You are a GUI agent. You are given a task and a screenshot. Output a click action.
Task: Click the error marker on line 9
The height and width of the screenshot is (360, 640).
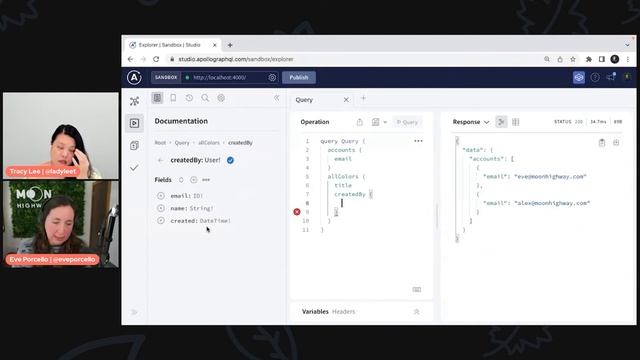click(297, 212)
